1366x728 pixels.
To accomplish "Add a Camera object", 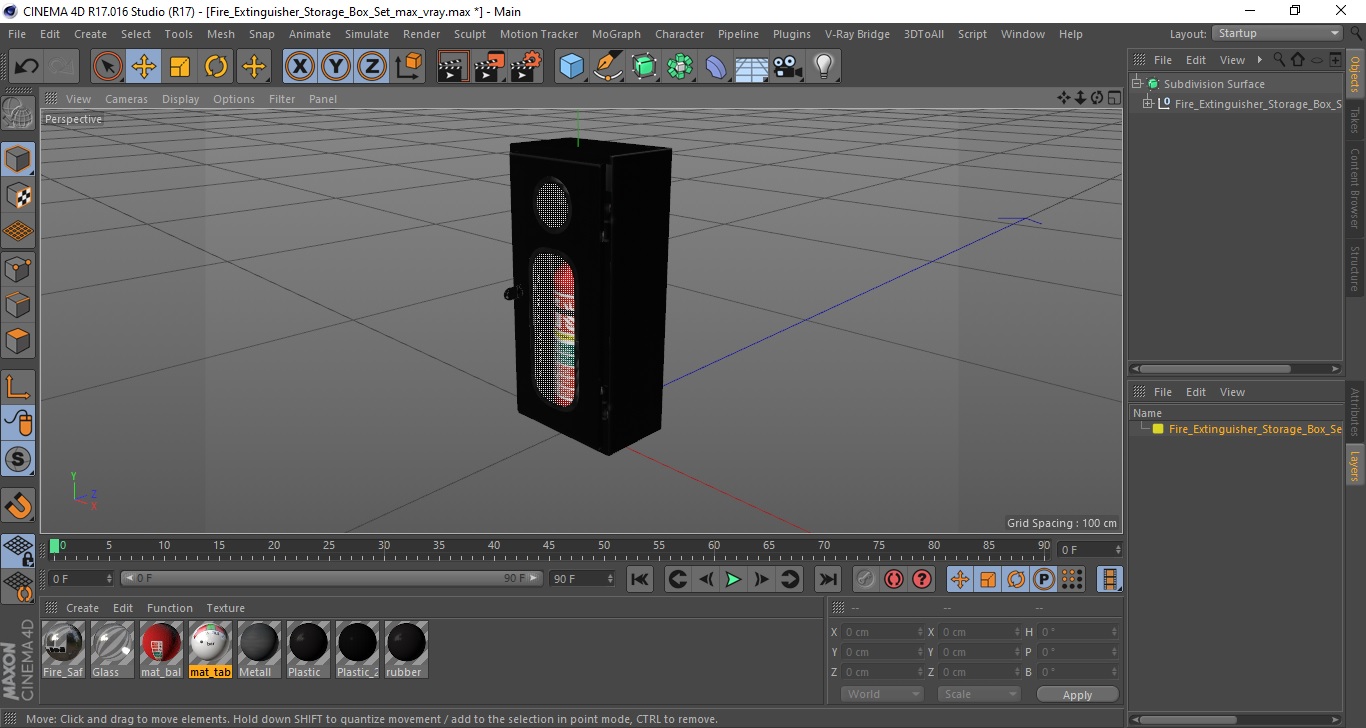I will tap(788, 67).
